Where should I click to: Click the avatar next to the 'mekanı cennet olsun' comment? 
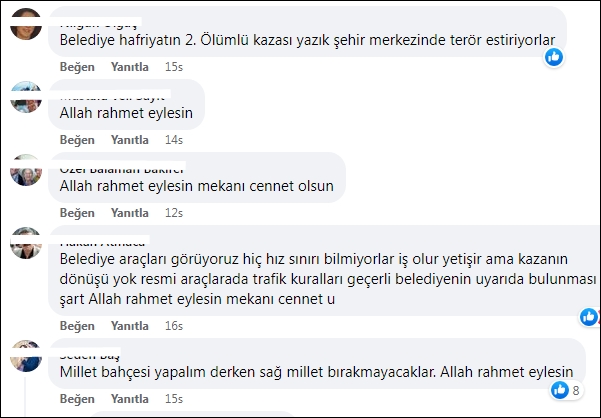[25, 170]
